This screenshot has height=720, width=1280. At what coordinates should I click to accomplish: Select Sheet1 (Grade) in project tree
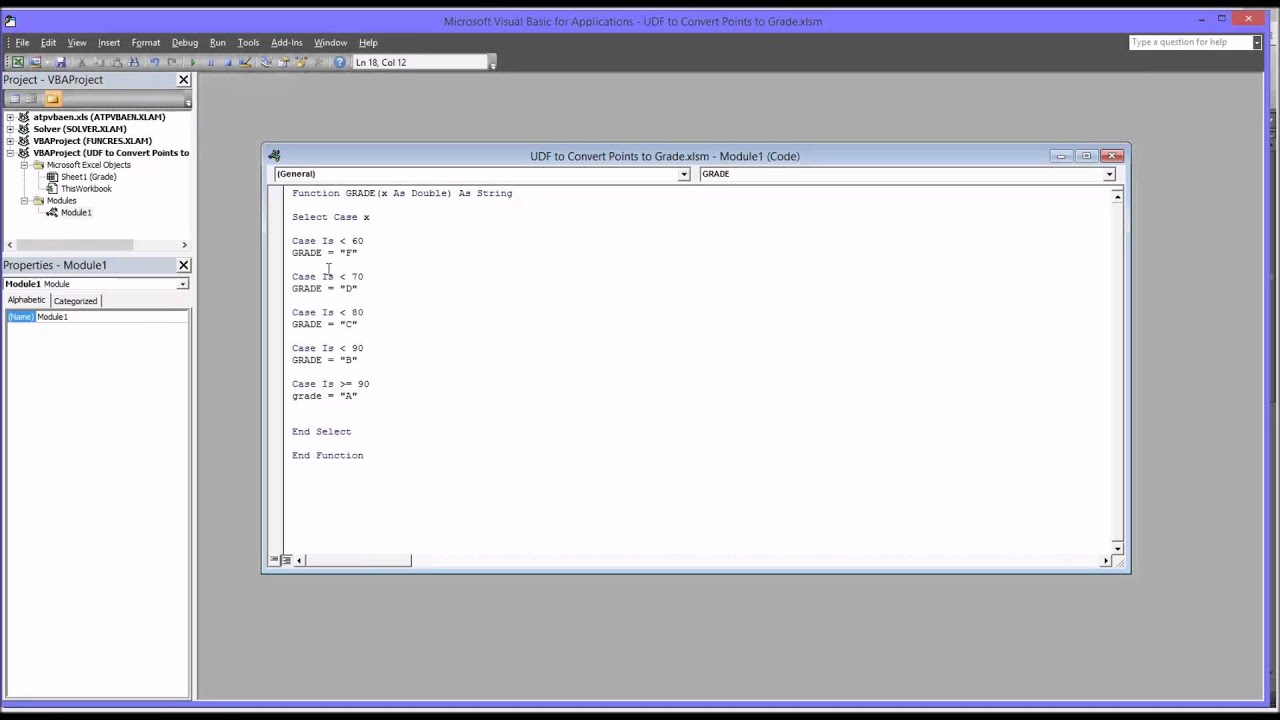point(88,177)
